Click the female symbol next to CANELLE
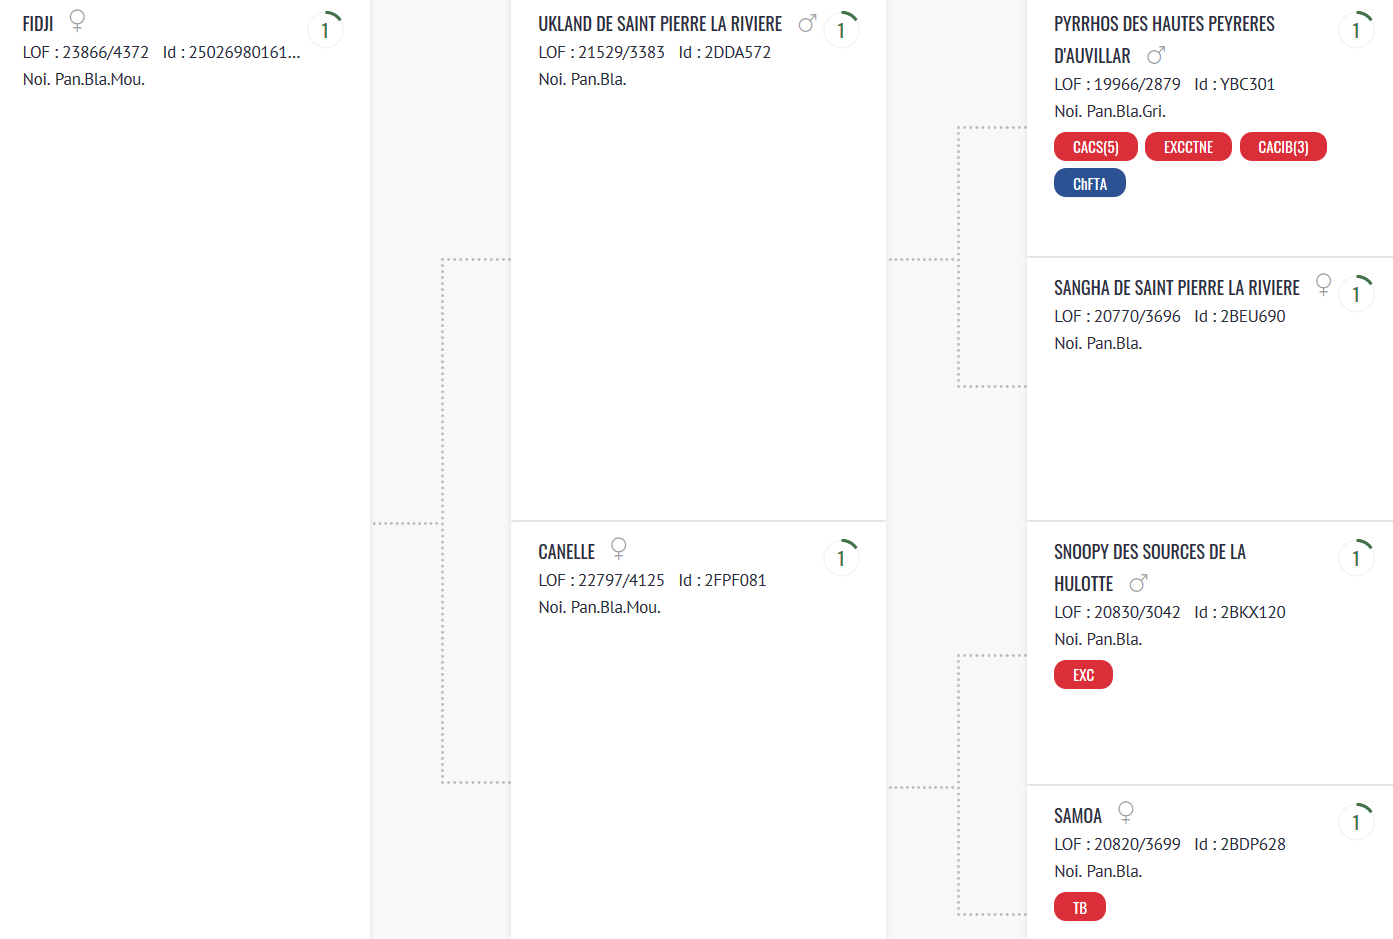 [619, 549]
